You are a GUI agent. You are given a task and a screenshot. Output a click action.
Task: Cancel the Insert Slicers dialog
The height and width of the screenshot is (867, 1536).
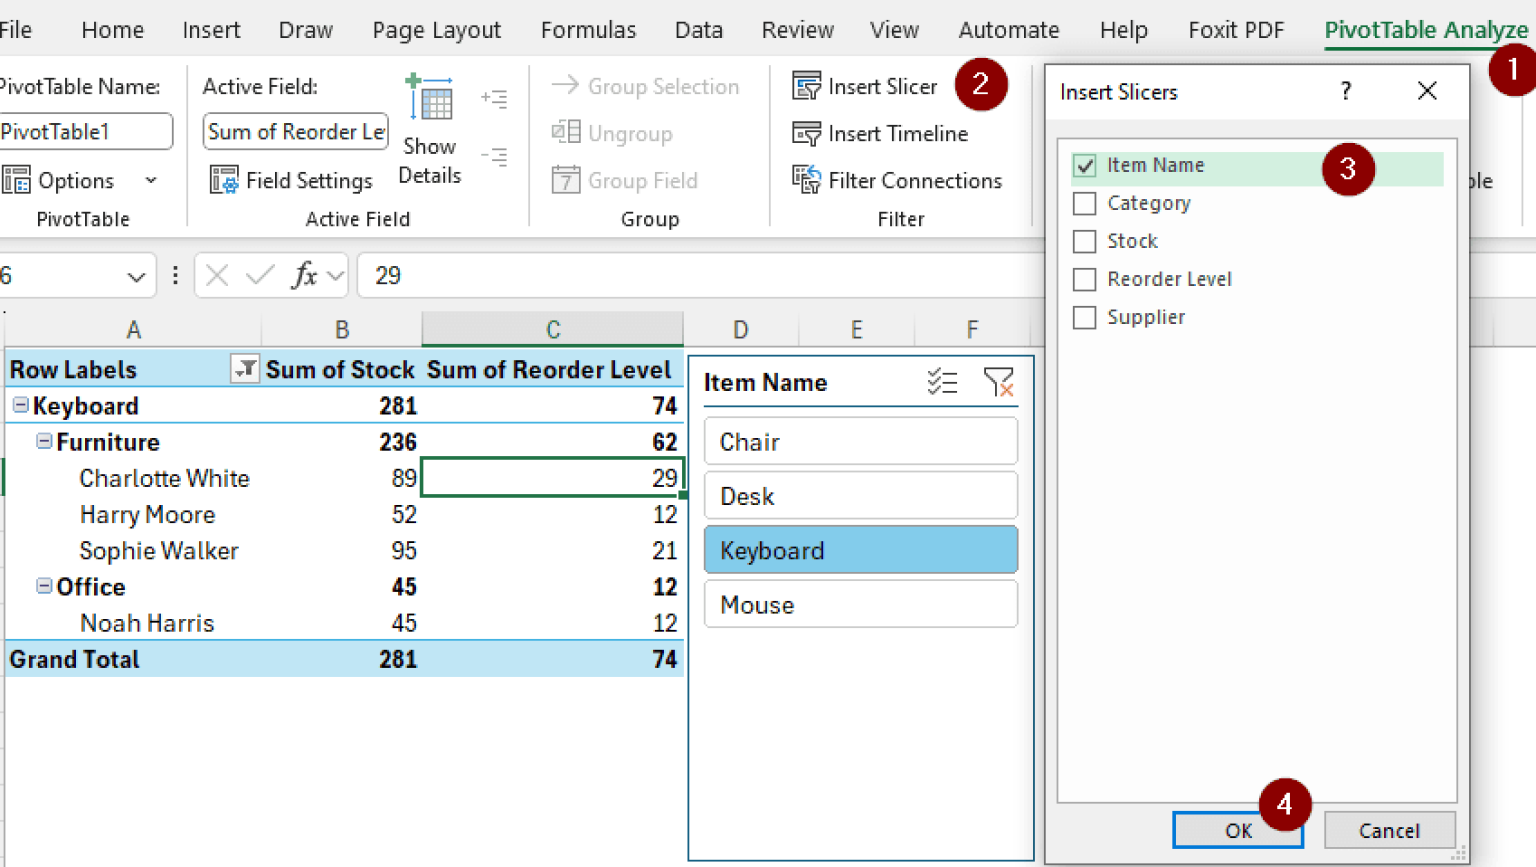coord(1389,830)
